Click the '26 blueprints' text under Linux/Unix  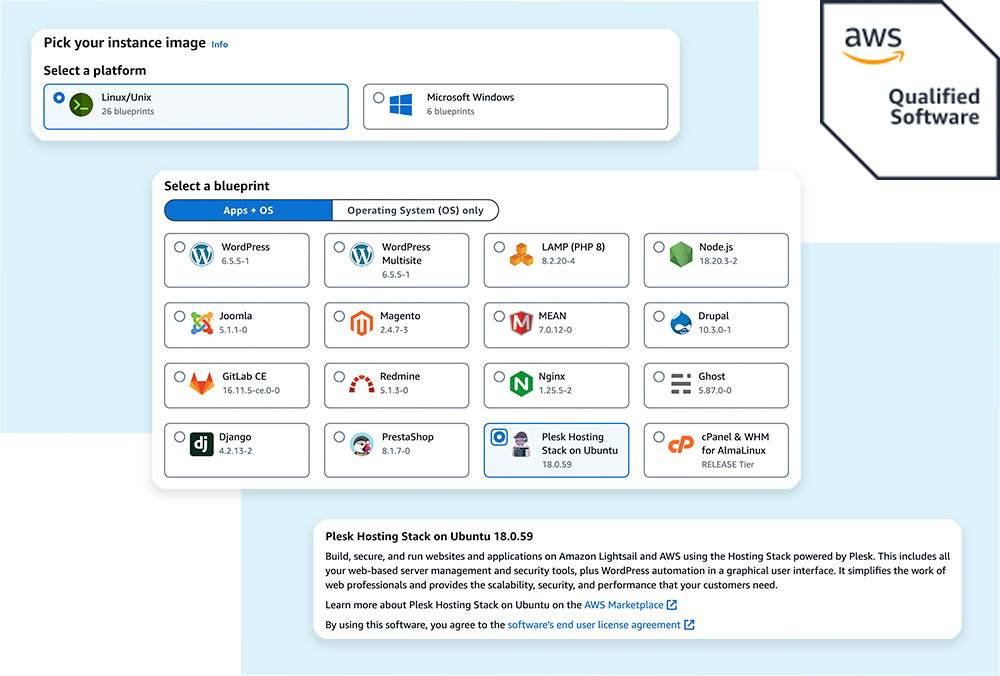coord(128,111)
